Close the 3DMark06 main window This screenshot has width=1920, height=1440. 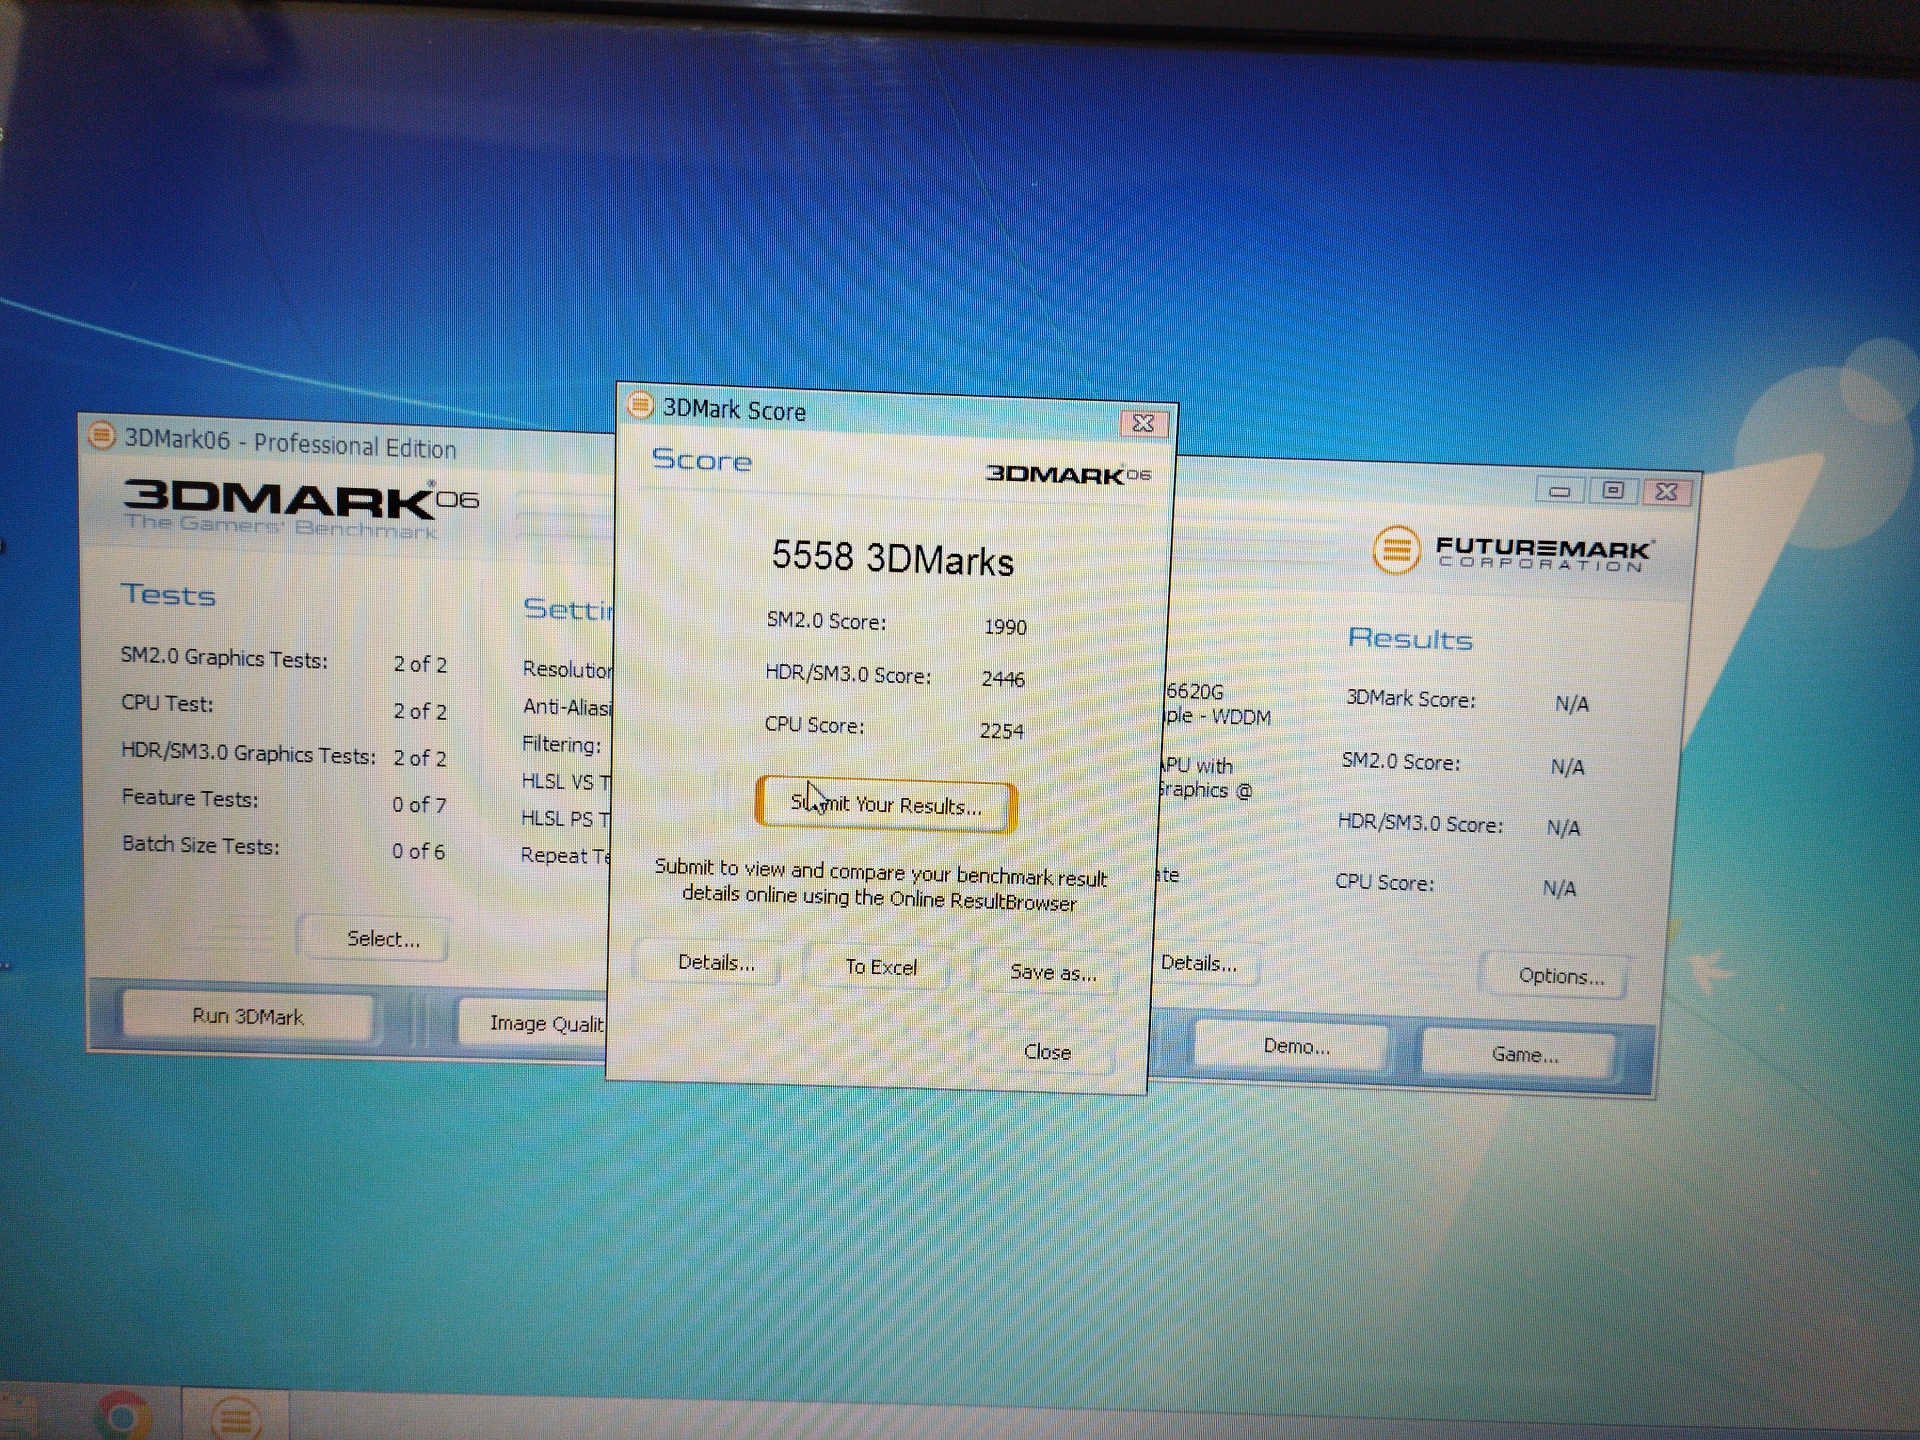[1666, 491]
